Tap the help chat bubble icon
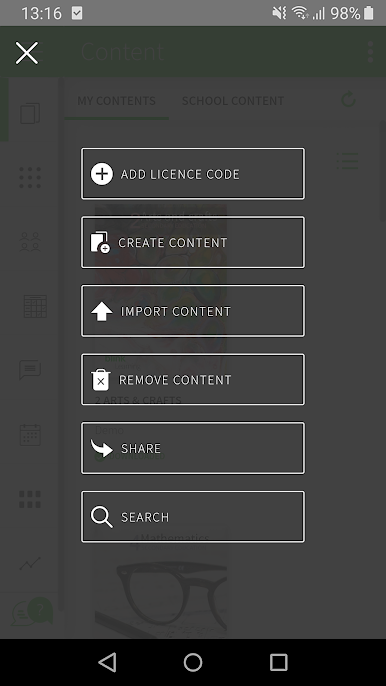Image resolution: width=386 pixels, height=686 pixels. 32,611
